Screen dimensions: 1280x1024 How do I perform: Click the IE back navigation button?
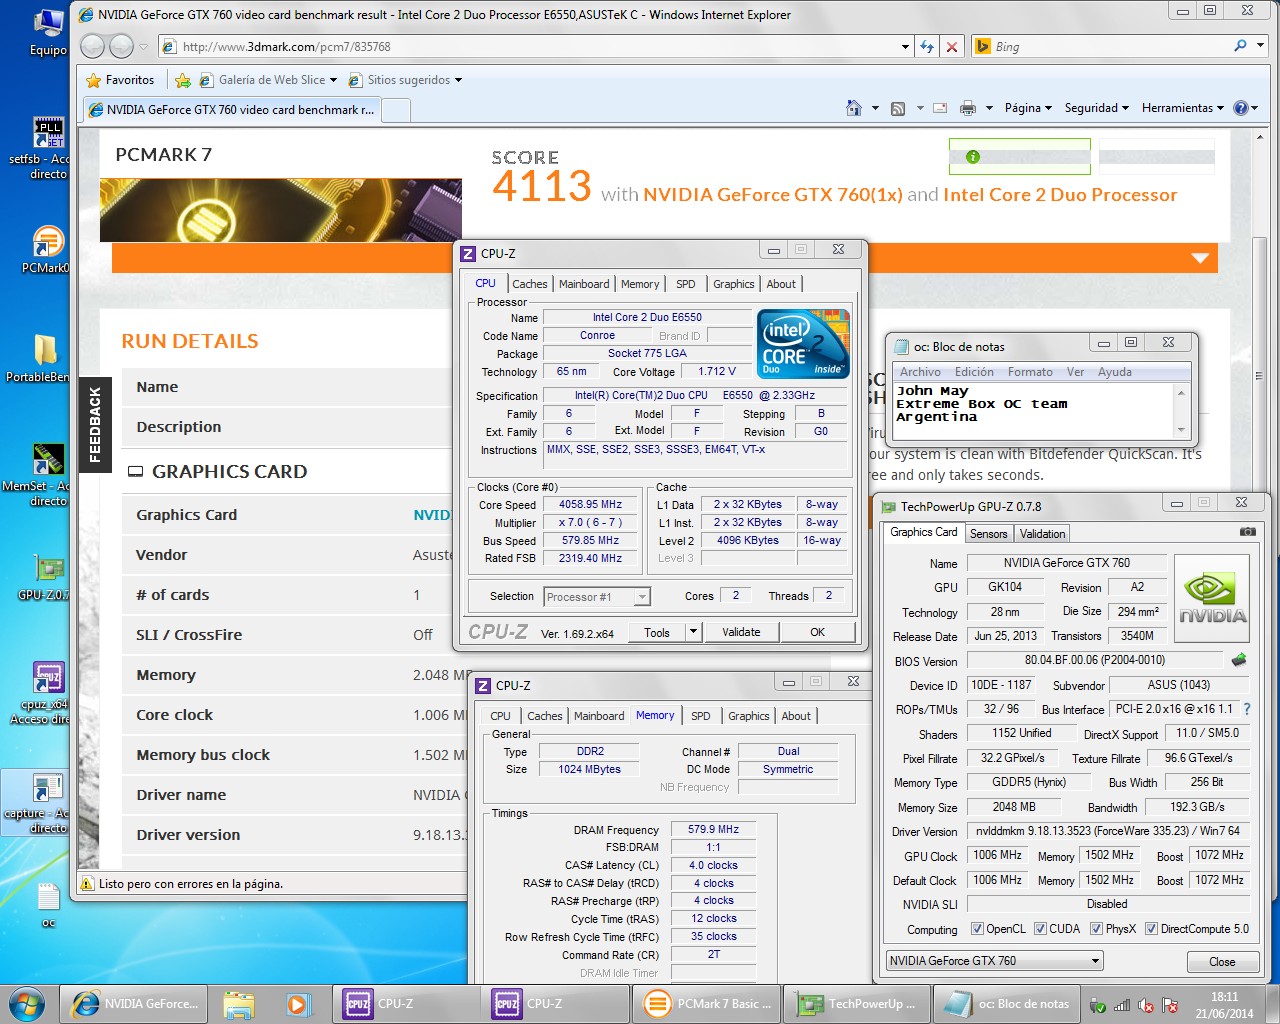point(92,46)
